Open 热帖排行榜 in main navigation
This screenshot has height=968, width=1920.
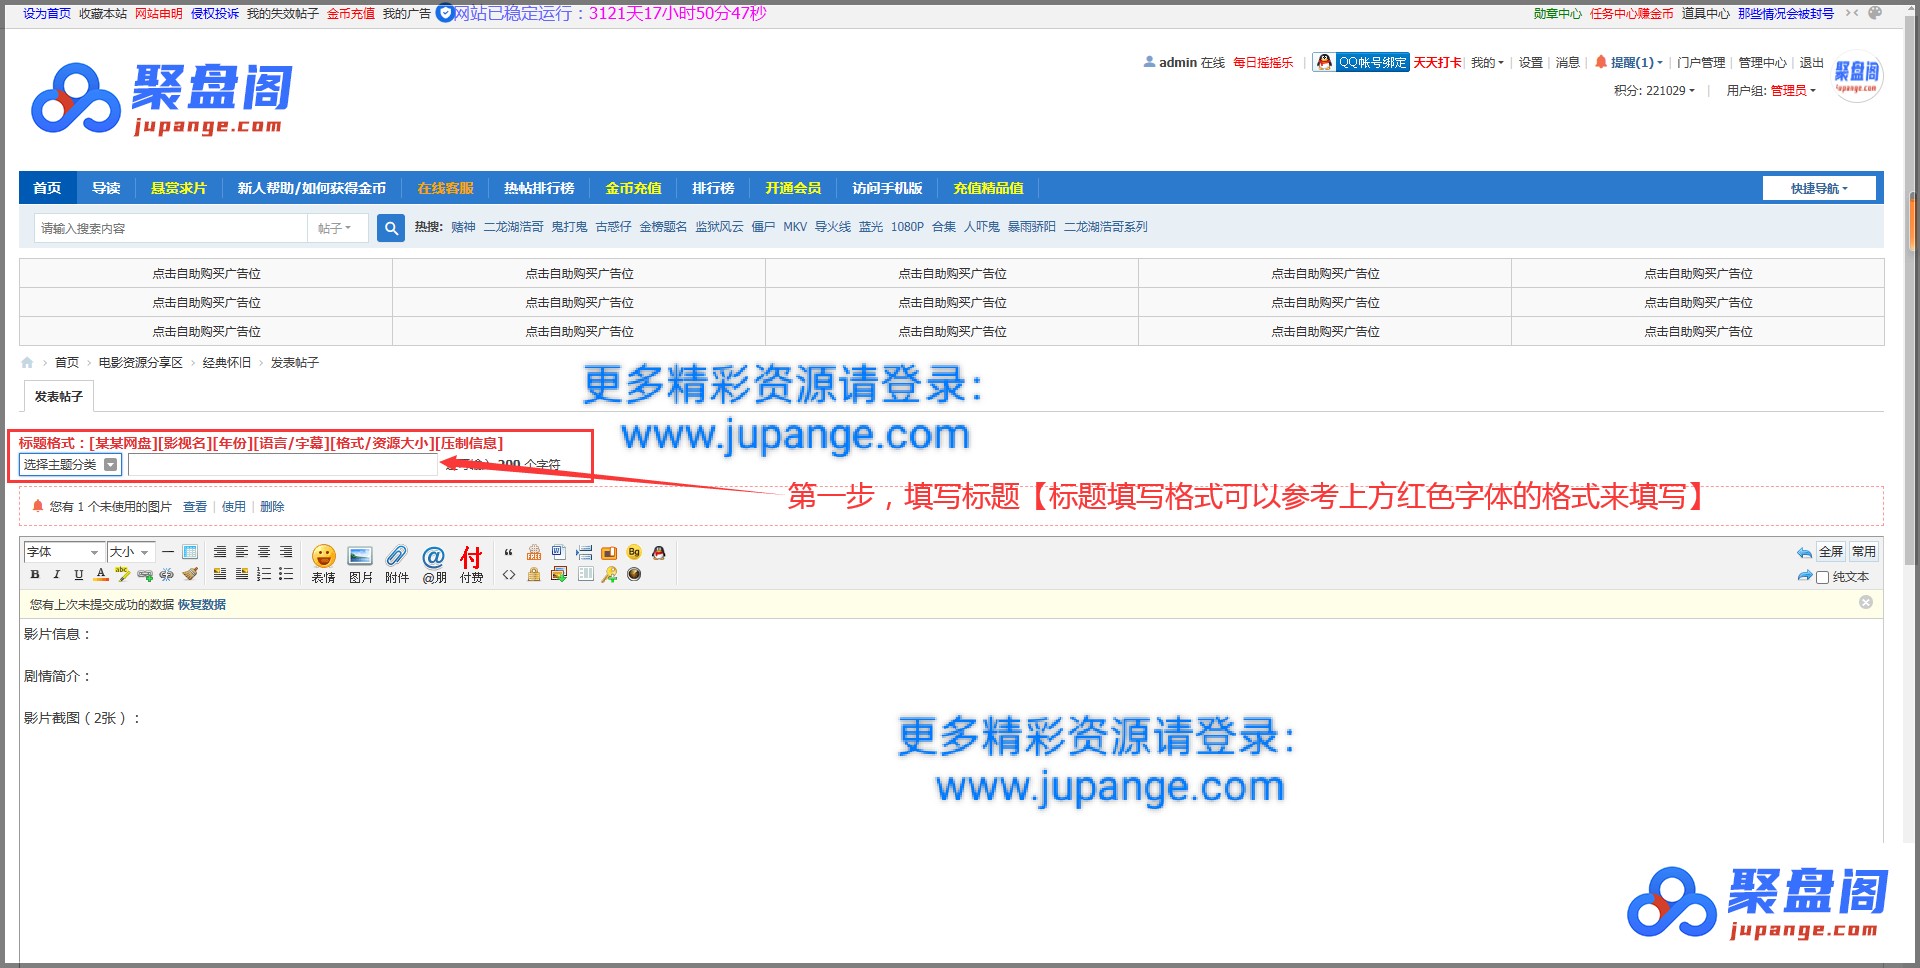[539, 188]
